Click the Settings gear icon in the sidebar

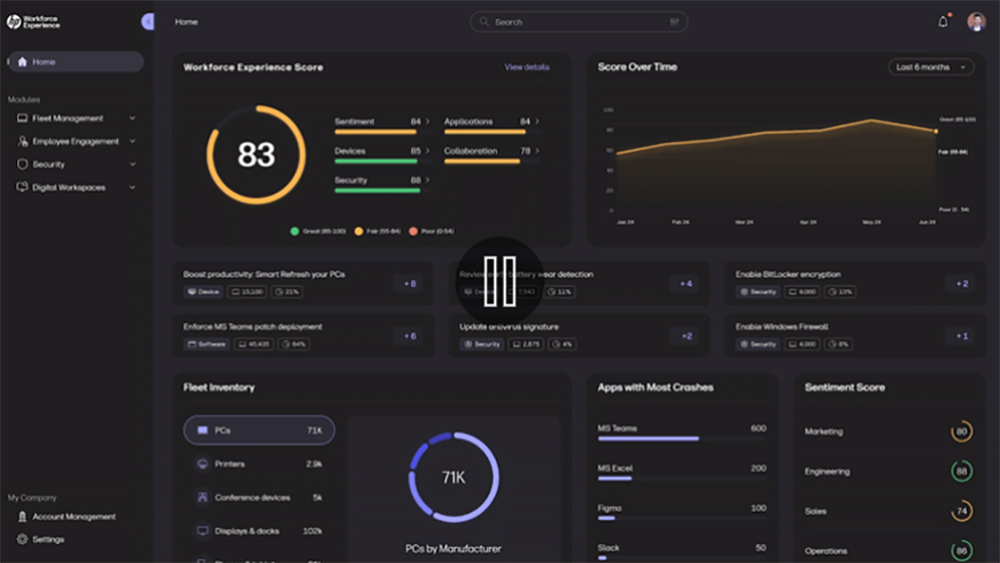(x=22, y=539)
